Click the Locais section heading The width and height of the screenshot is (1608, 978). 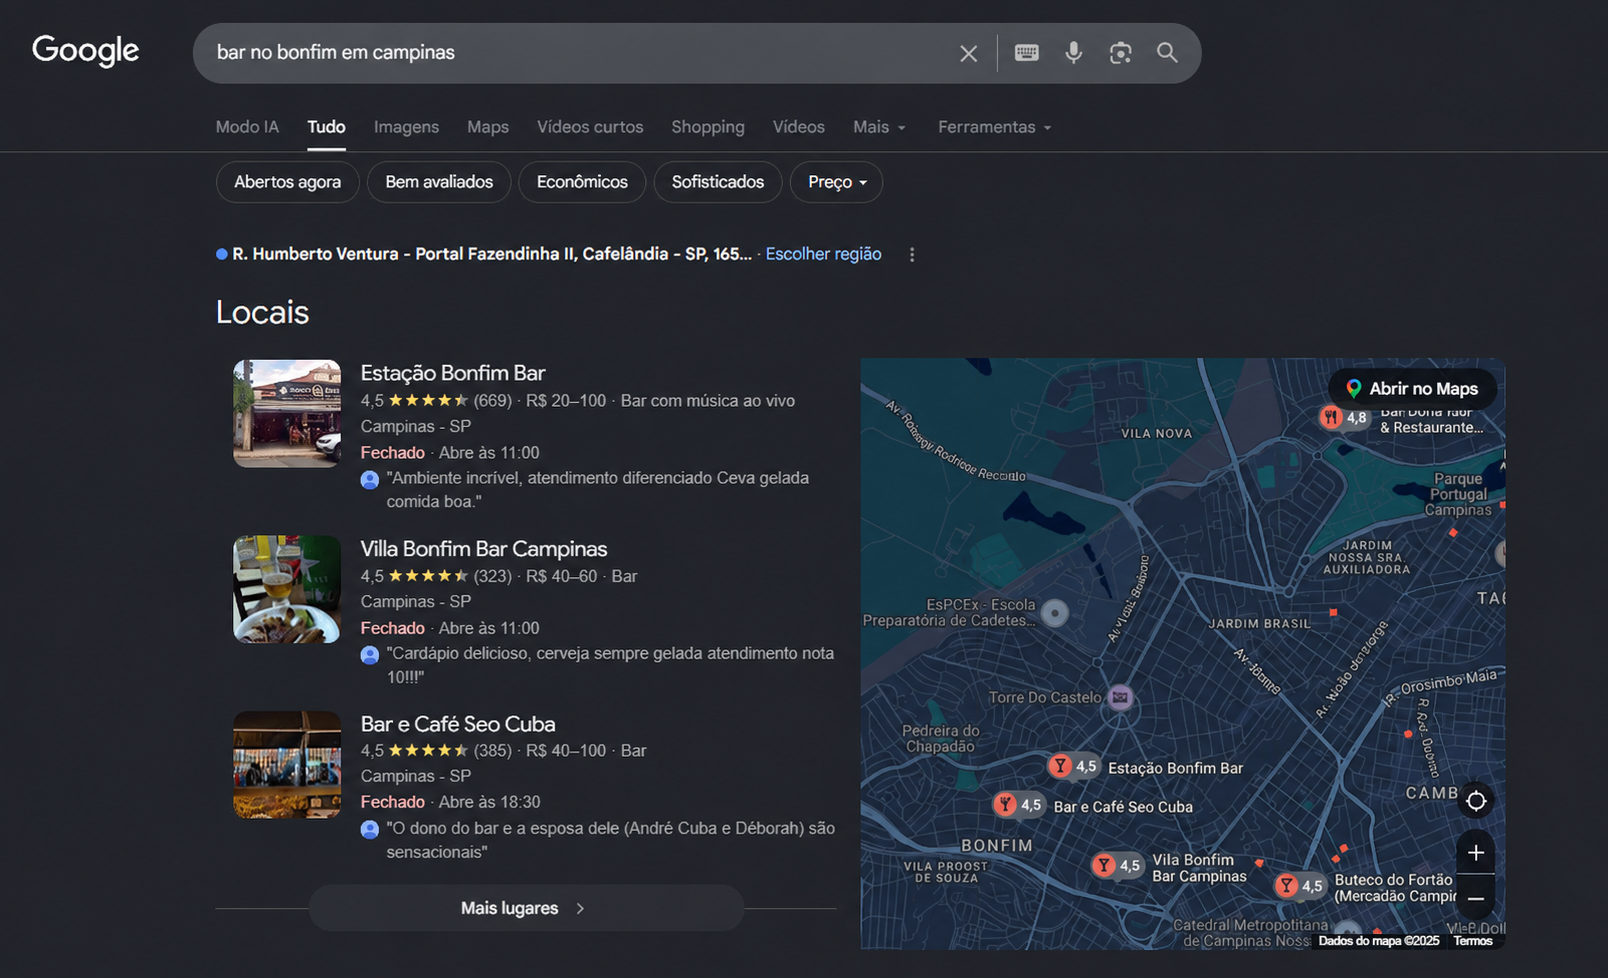click(x=262, y=312)
